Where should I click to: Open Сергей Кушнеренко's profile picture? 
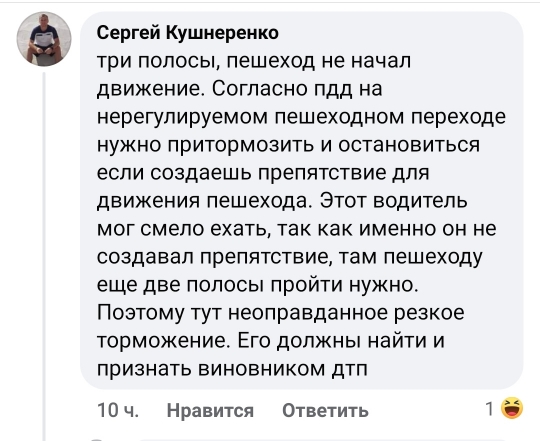pos(44,39)
